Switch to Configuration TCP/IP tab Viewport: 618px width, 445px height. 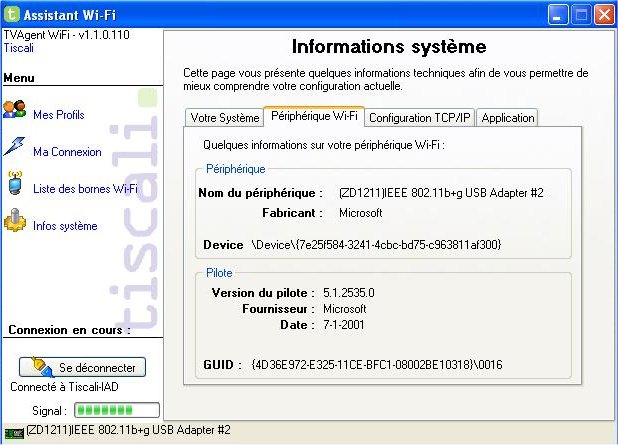(420, 117)
